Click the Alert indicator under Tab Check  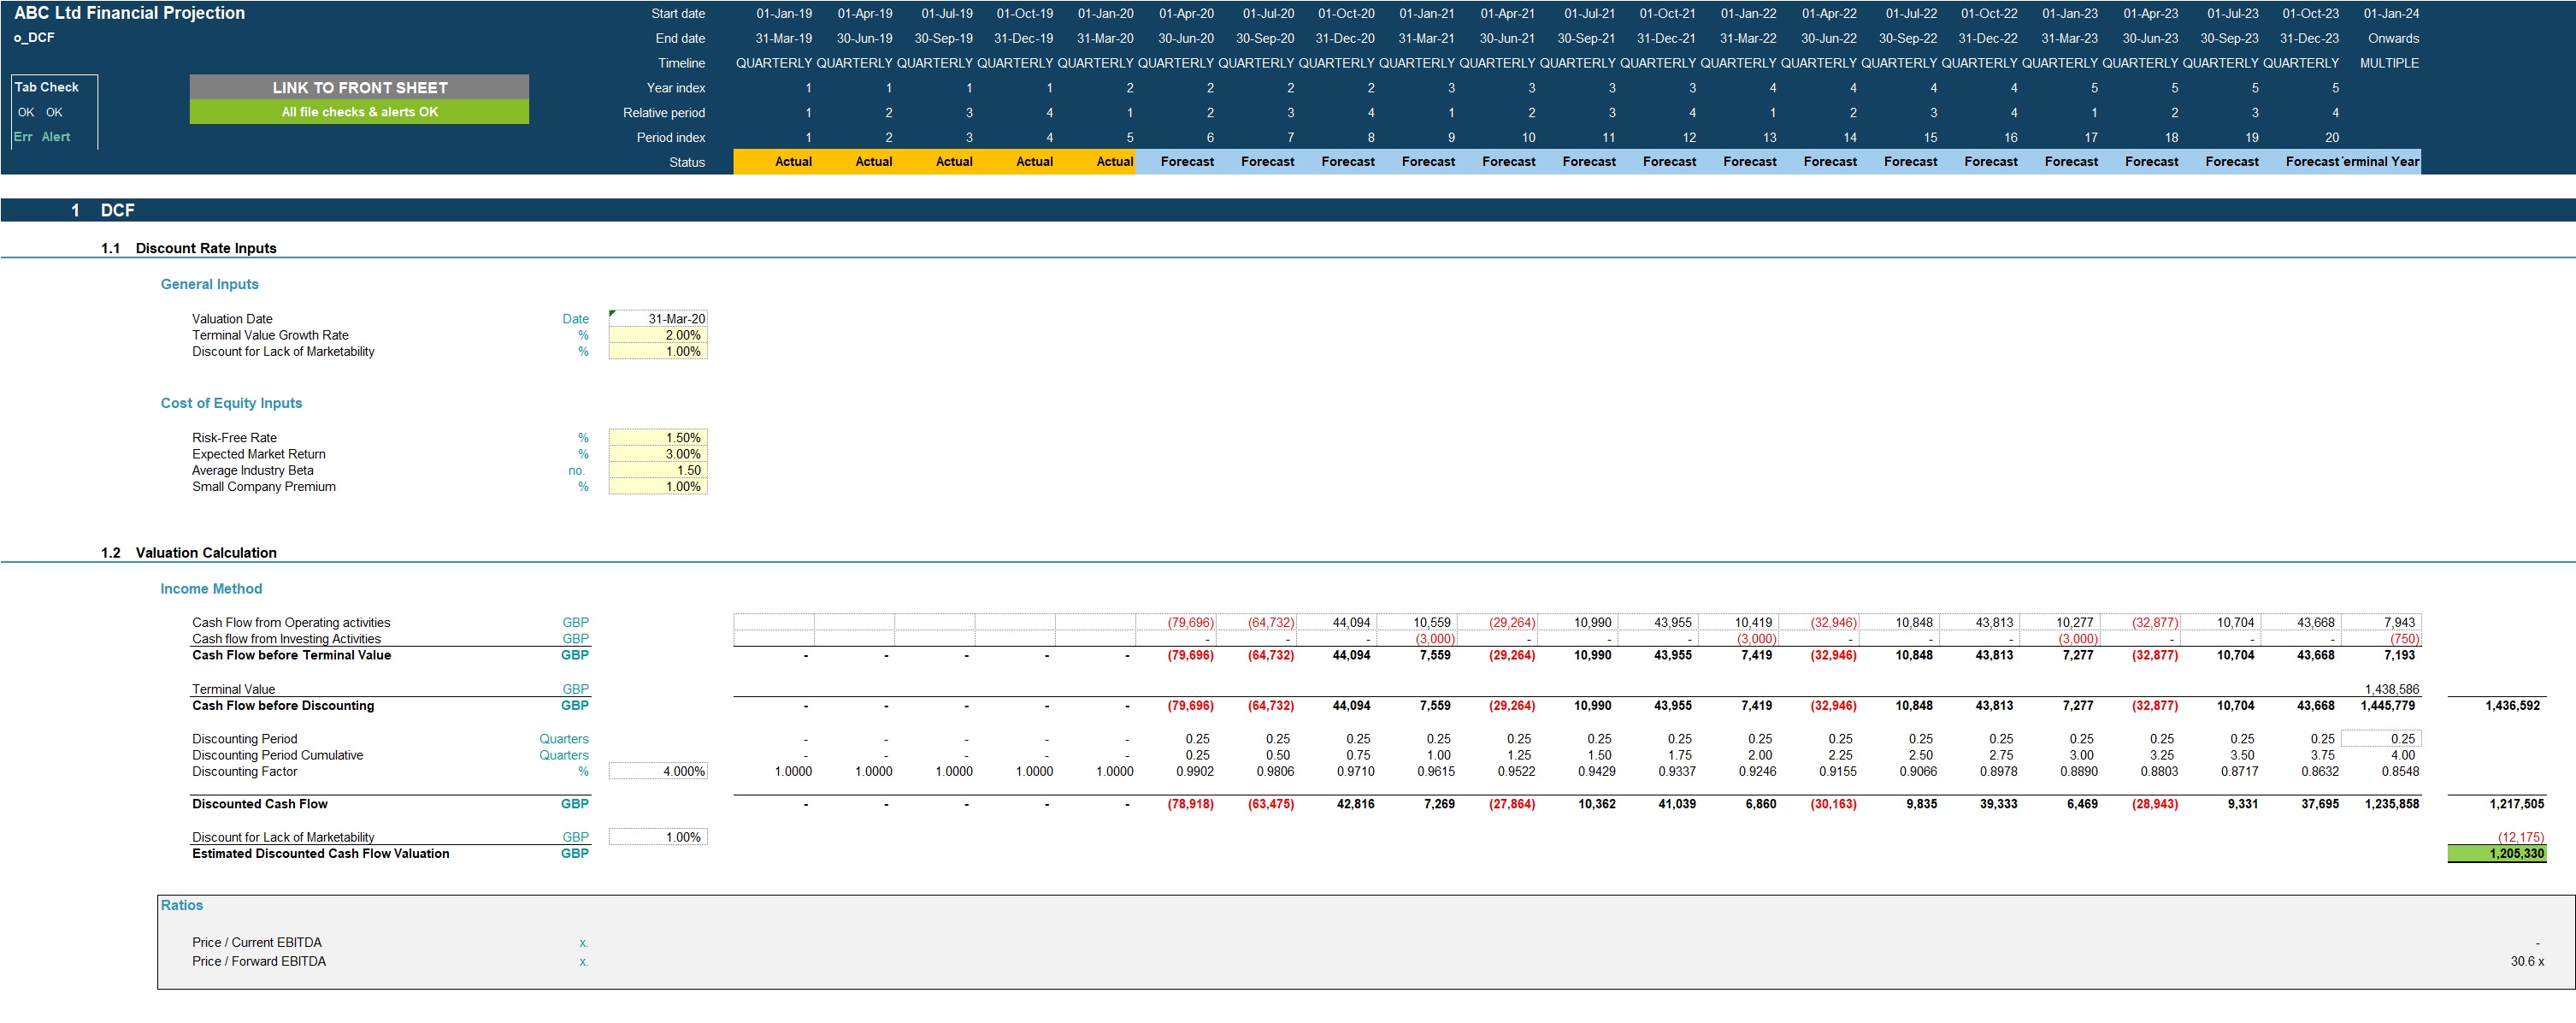[56, 137]
